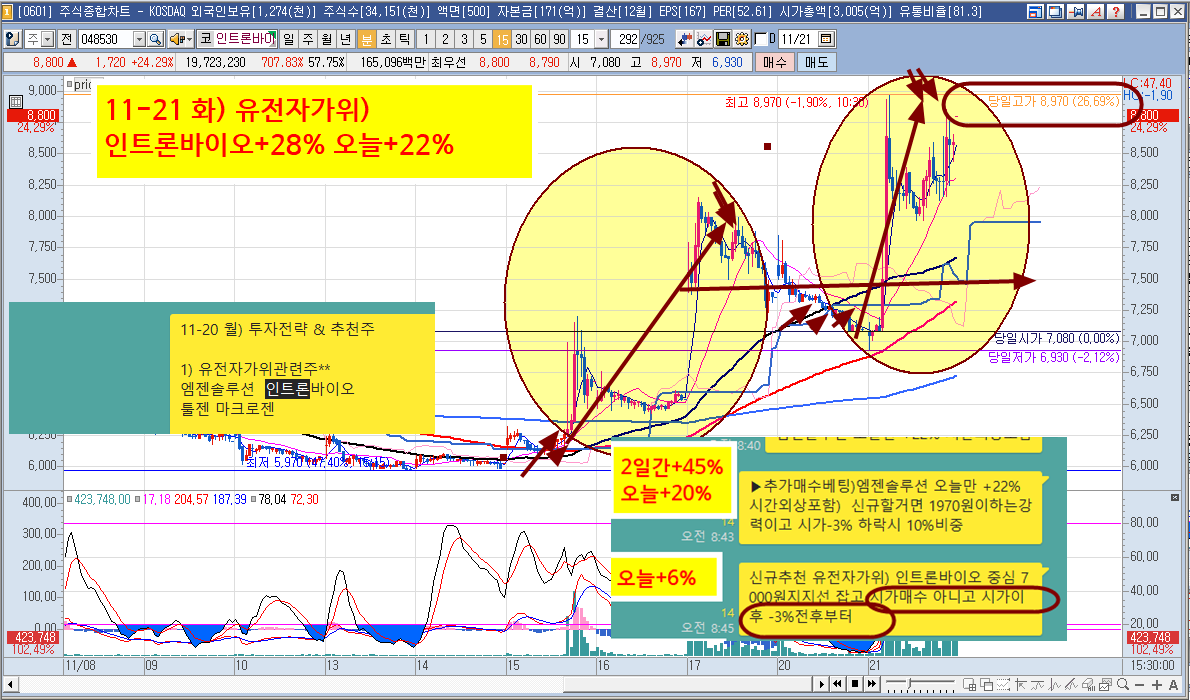1190x700 pixels.
Task: Click the 3D bar eraser icon at bottom
Action: click(x=1088, y=684)
